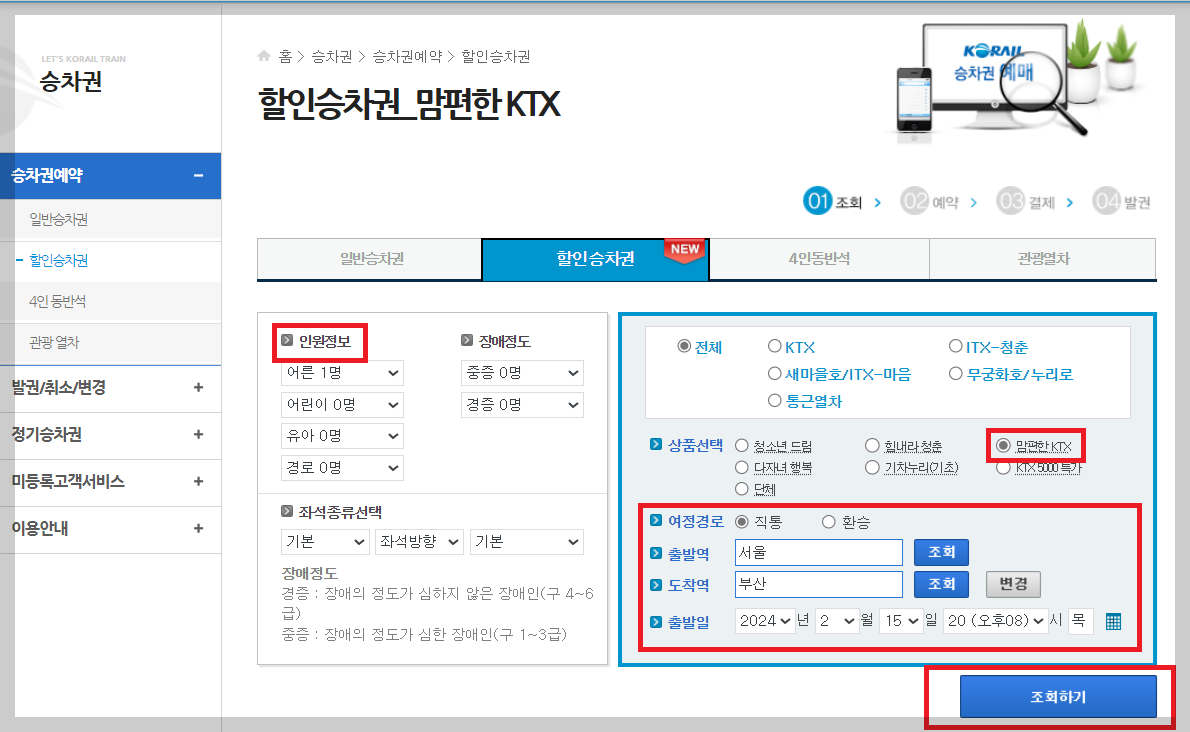Click 승차권예약 link in breadcrumb
This screenshot has width=1190, height=732.
coord(407,56)
